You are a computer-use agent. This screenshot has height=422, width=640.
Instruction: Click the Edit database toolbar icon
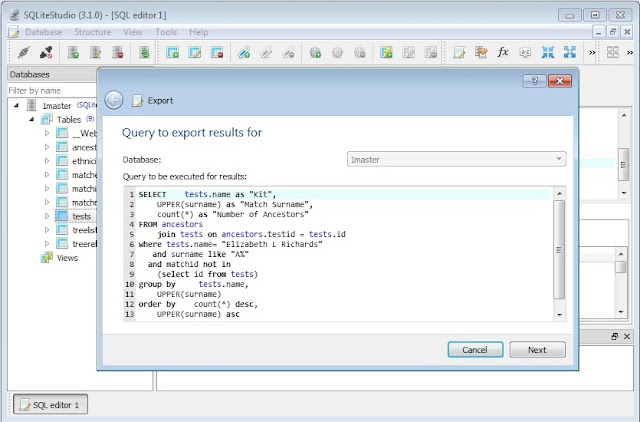[x=96, y=52]
